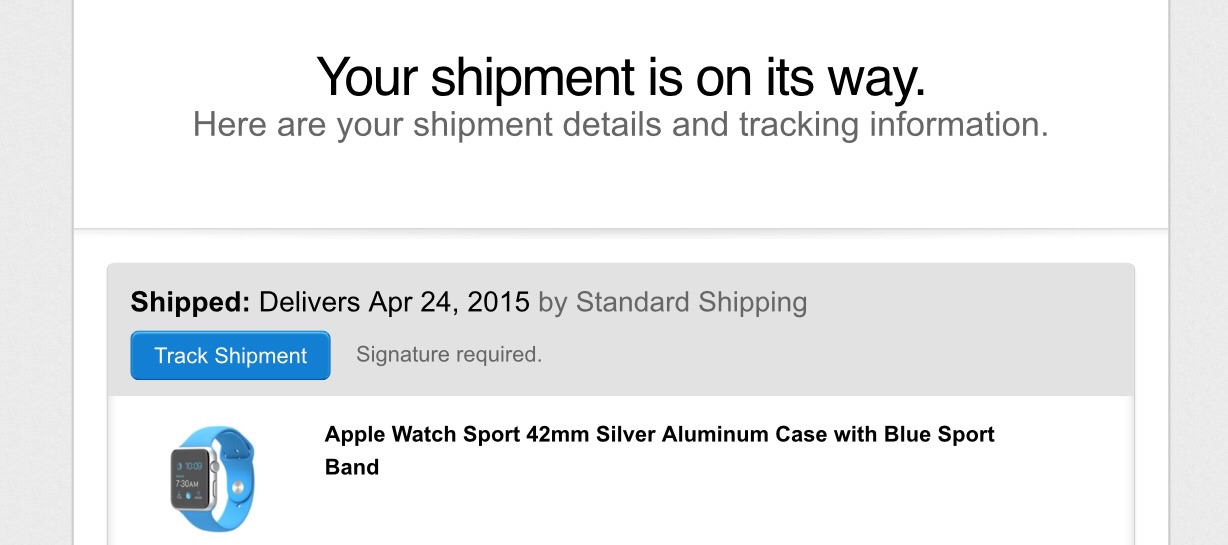Click the digital crown on the watch image
Viewport: 1228px width, 545px height.
tap(214, 466)
